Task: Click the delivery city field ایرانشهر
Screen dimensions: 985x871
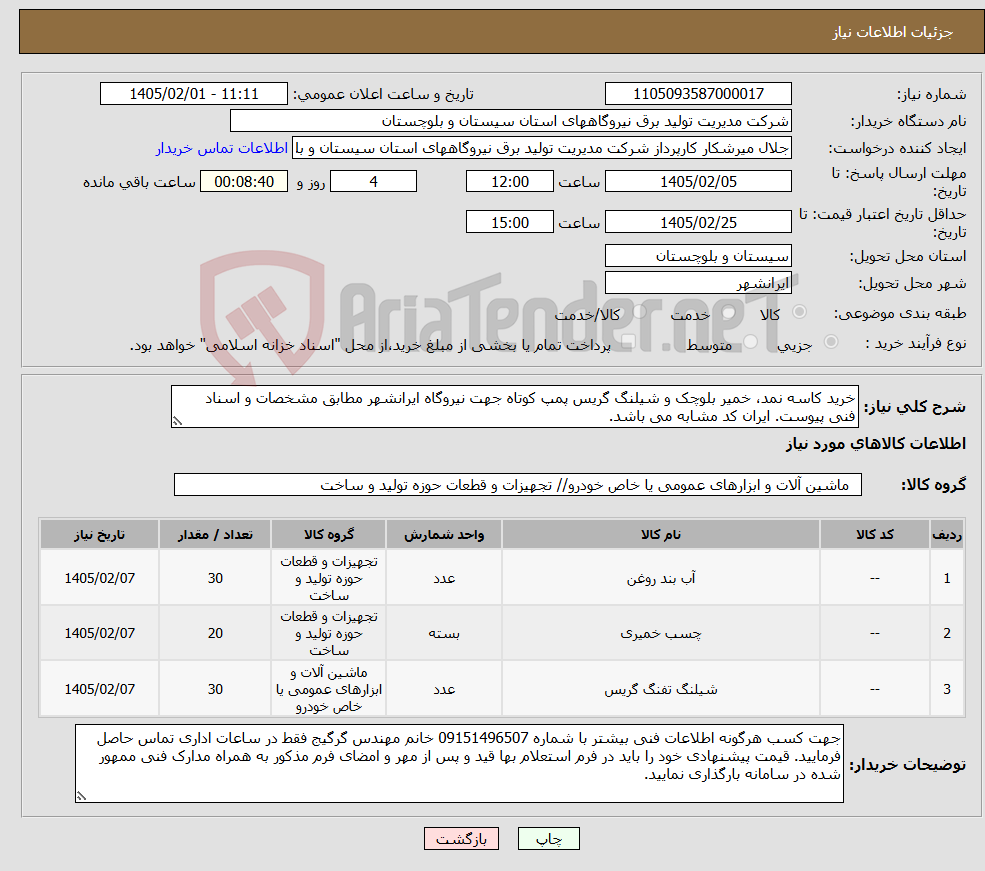Action: 698,283
